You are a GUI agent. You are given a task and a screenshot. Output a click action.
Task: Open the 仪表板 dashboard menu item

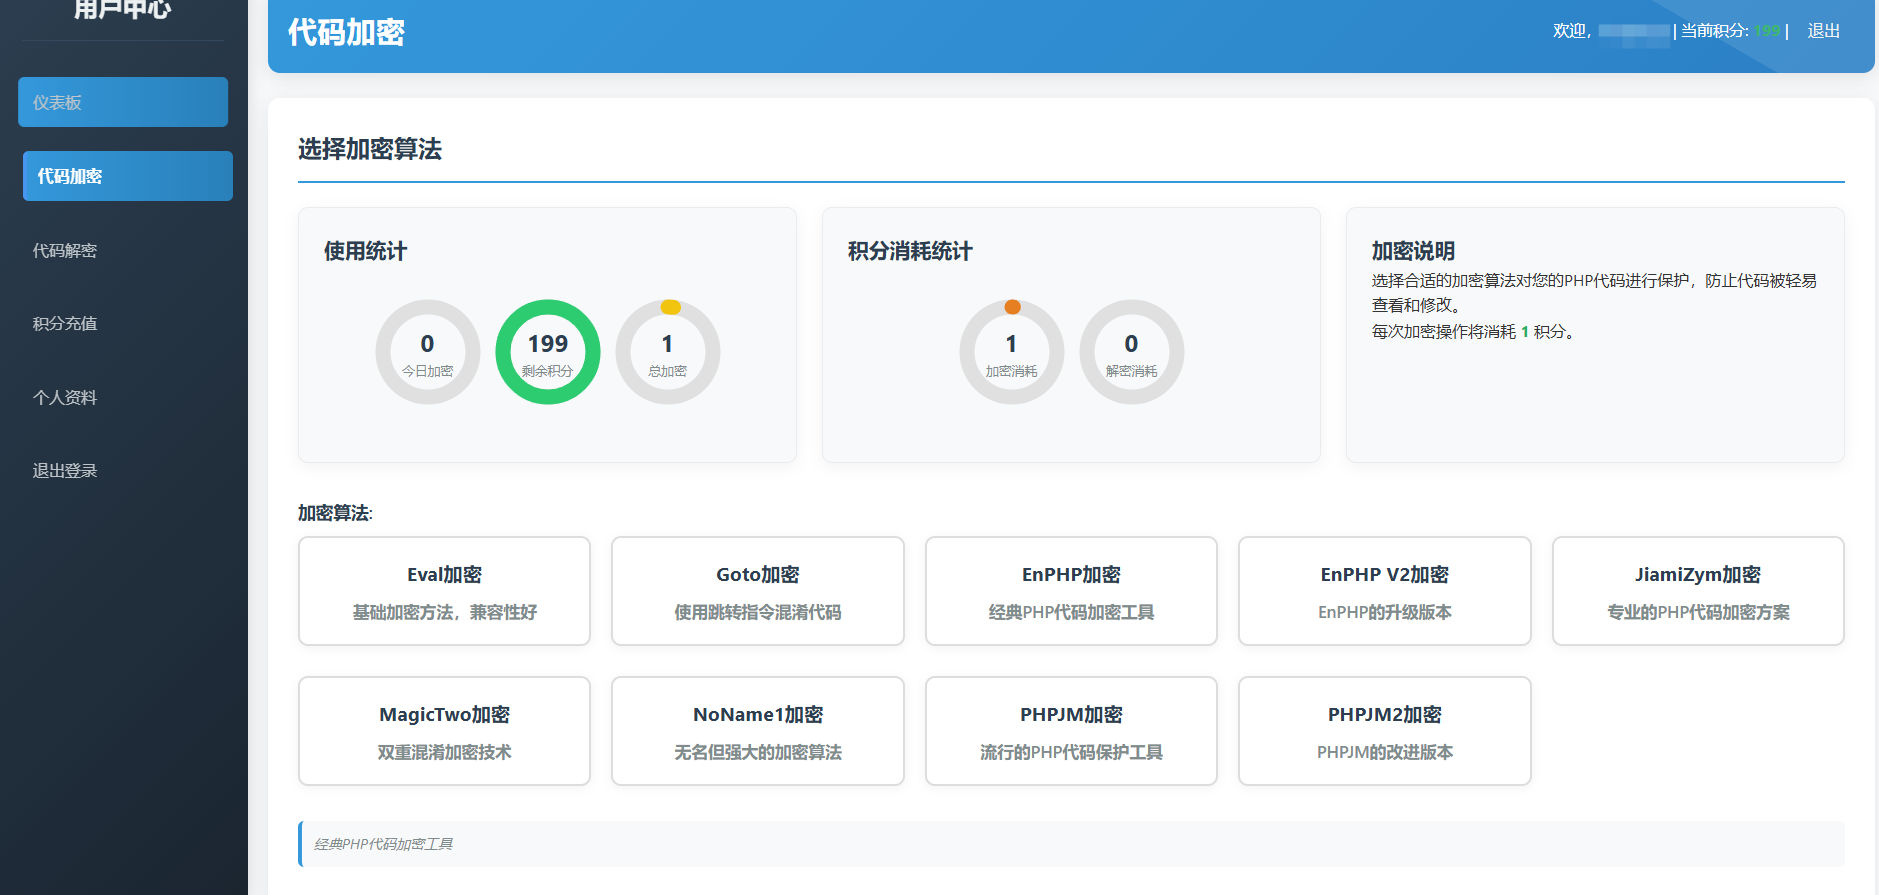click(x=123, y=102)
